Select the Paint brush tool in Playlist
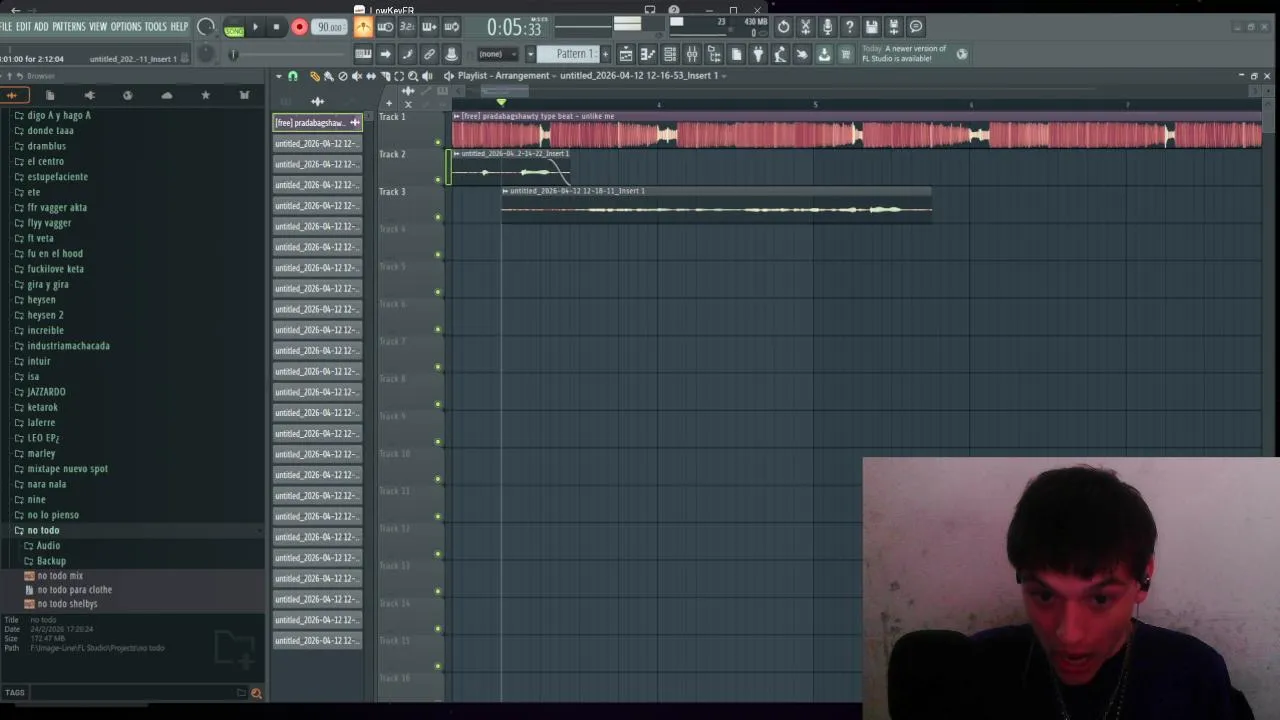The image size is (1280, 720). coord(328,76)
